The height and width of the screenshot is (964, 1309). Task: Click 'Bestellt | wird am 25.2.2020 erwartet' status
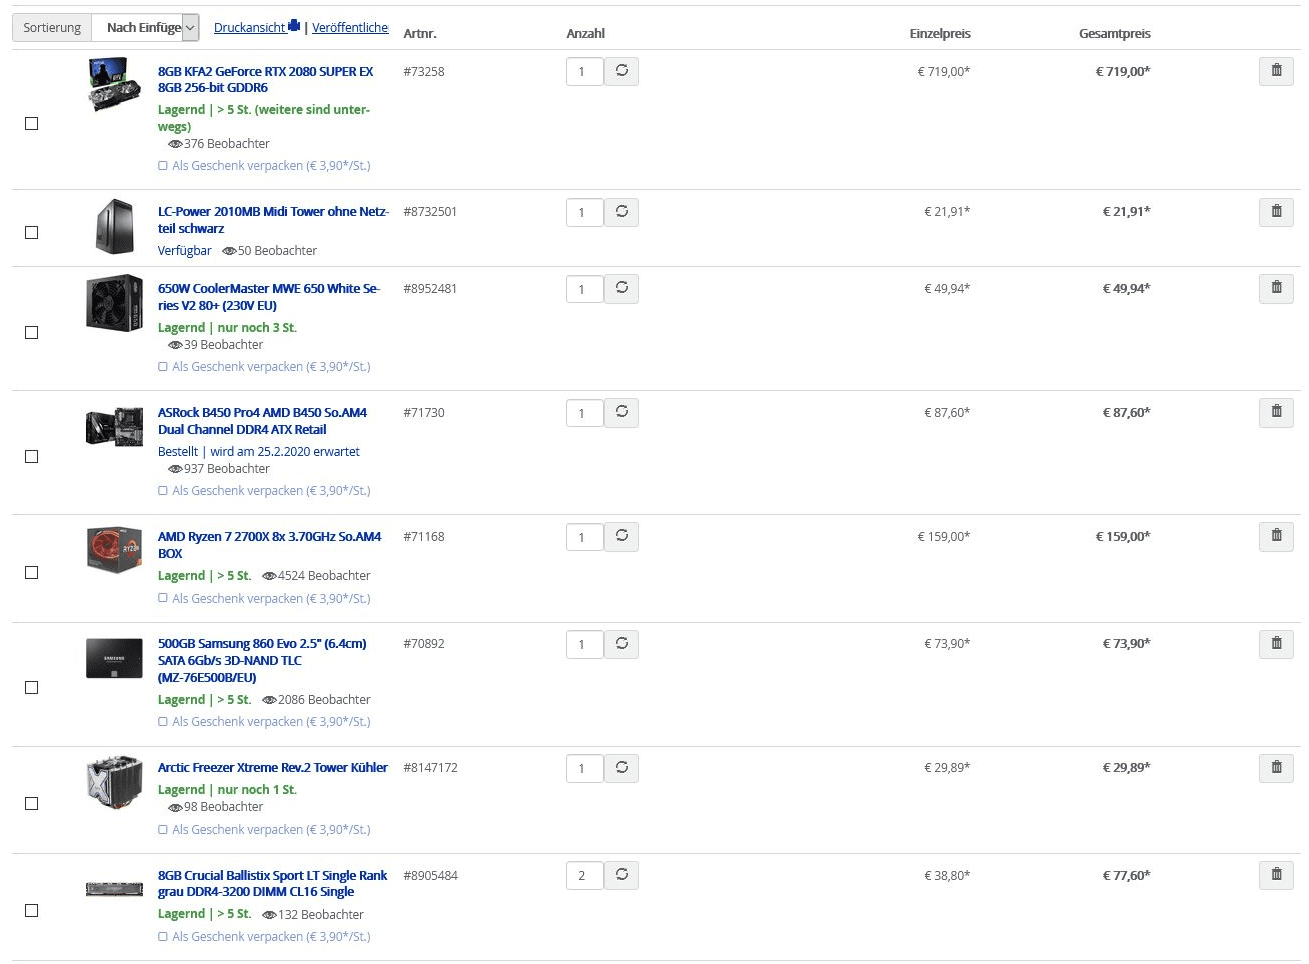[x=258, y=452]
